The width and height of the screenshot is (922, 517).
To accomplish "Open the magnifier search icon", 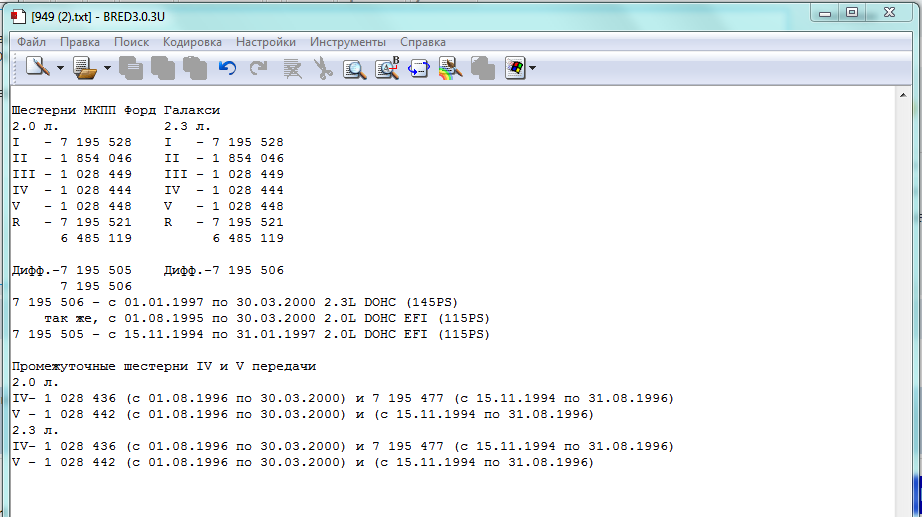I will click(354, 68).
